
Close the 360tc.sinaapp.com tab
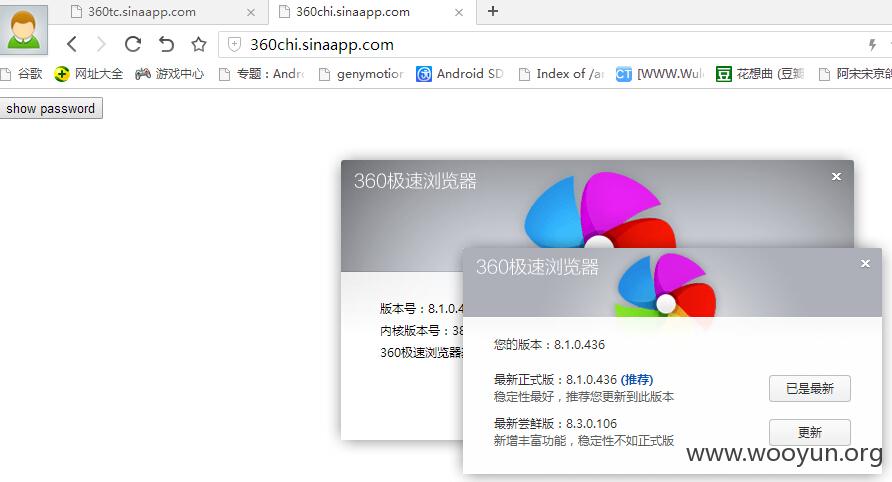click(x=251, y=13)
